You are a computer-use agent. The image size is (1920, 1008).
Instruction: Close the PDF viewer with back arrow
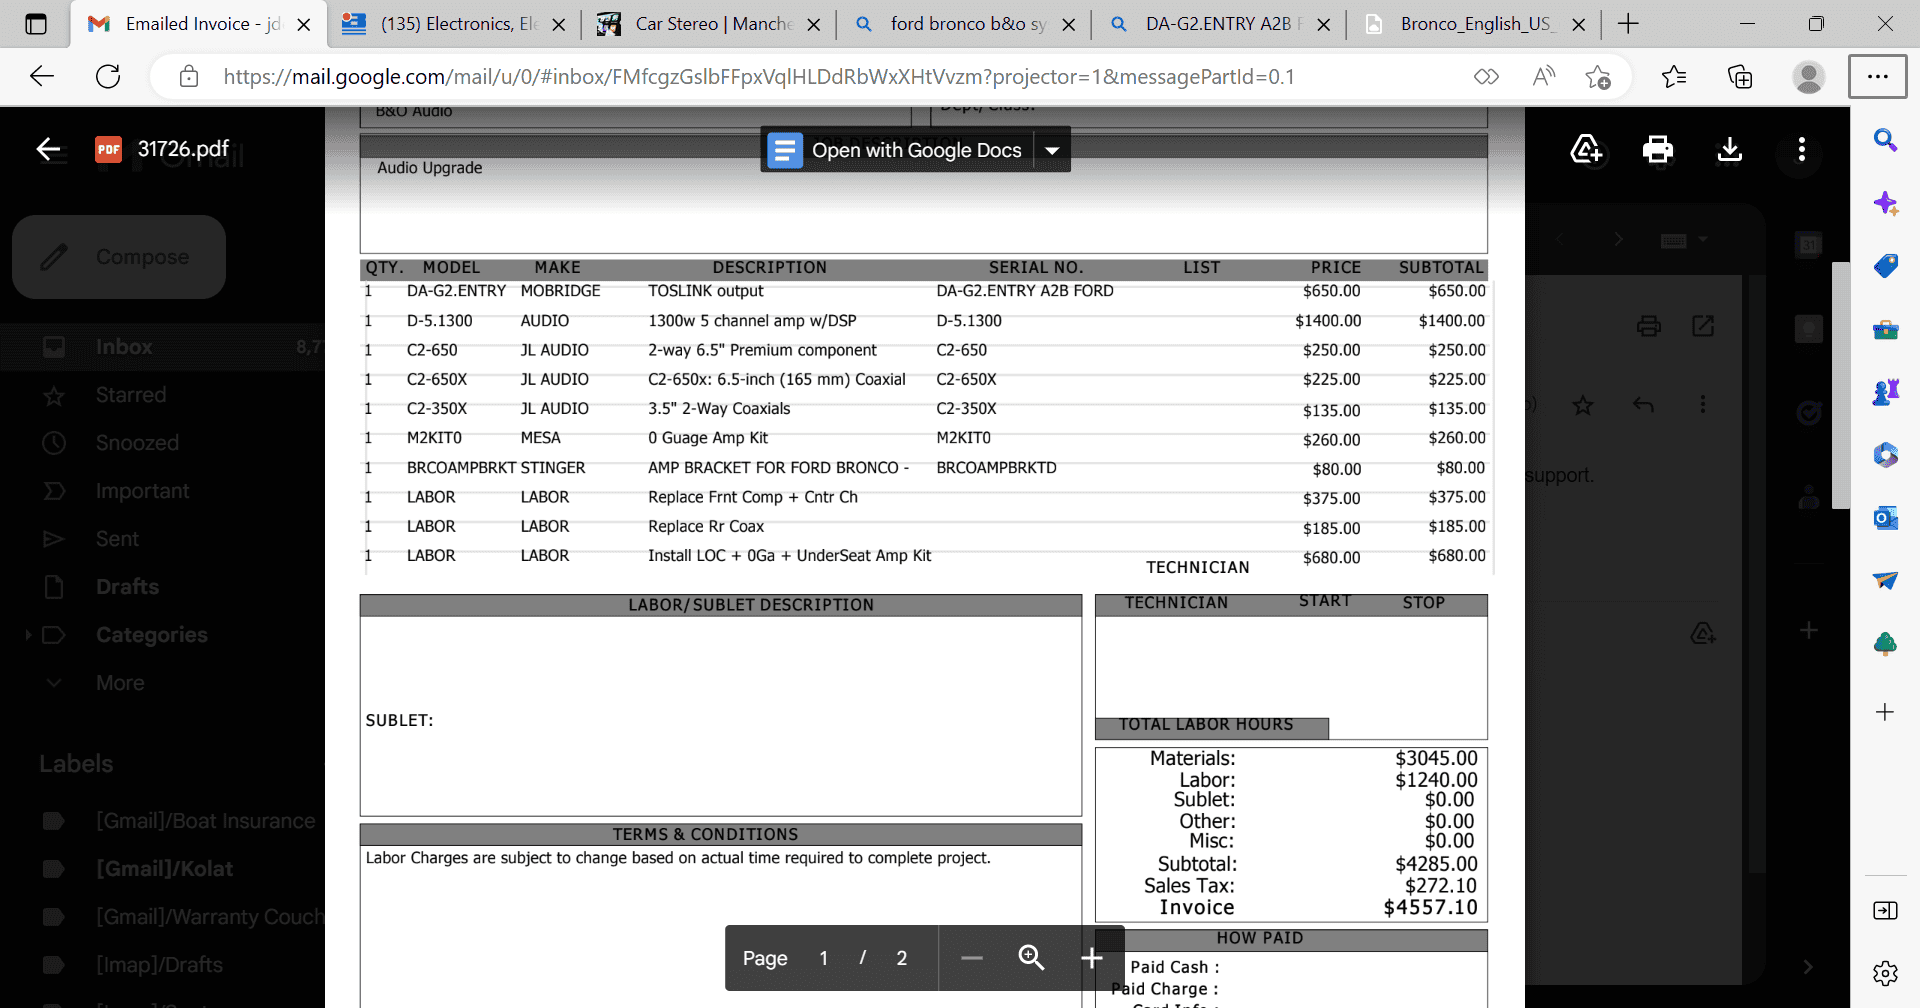(x=48, y=150)
